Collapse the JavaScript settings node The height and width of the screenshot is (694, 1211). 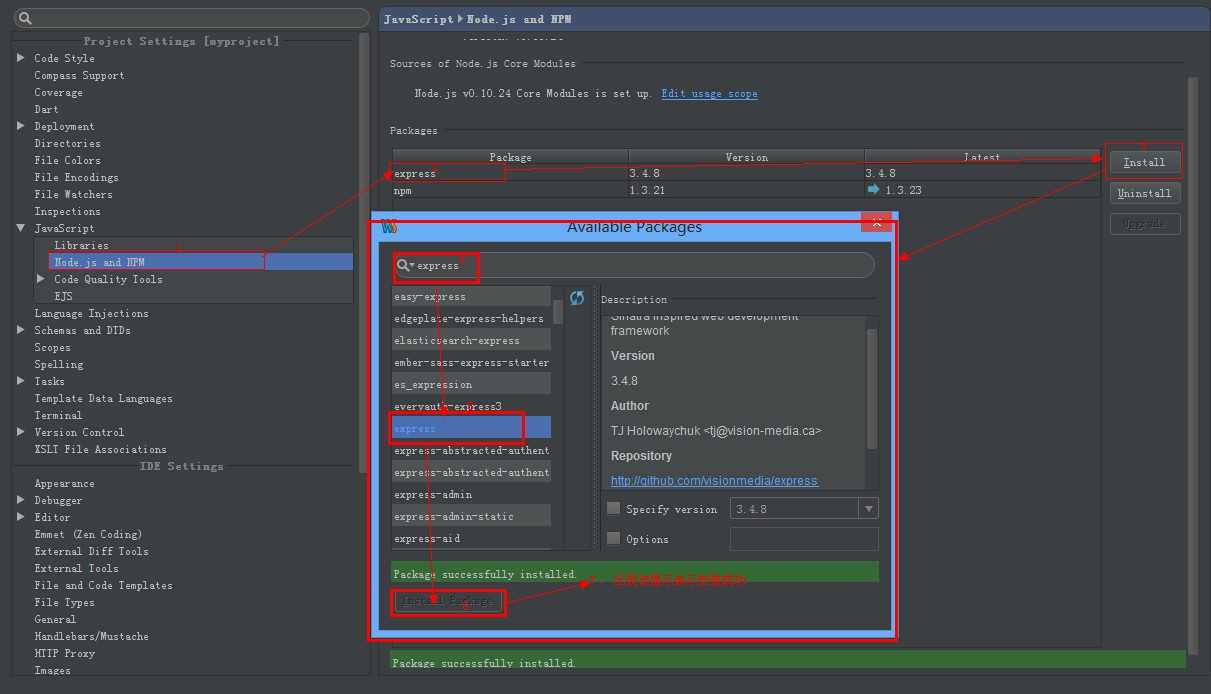click(21, 228)
